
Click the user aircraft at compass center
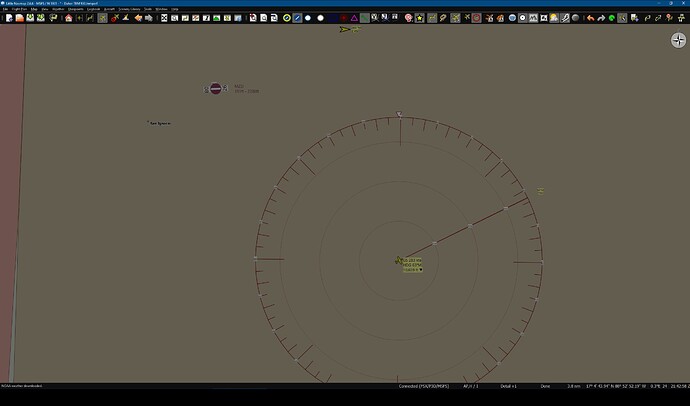[x=399, y=260]
